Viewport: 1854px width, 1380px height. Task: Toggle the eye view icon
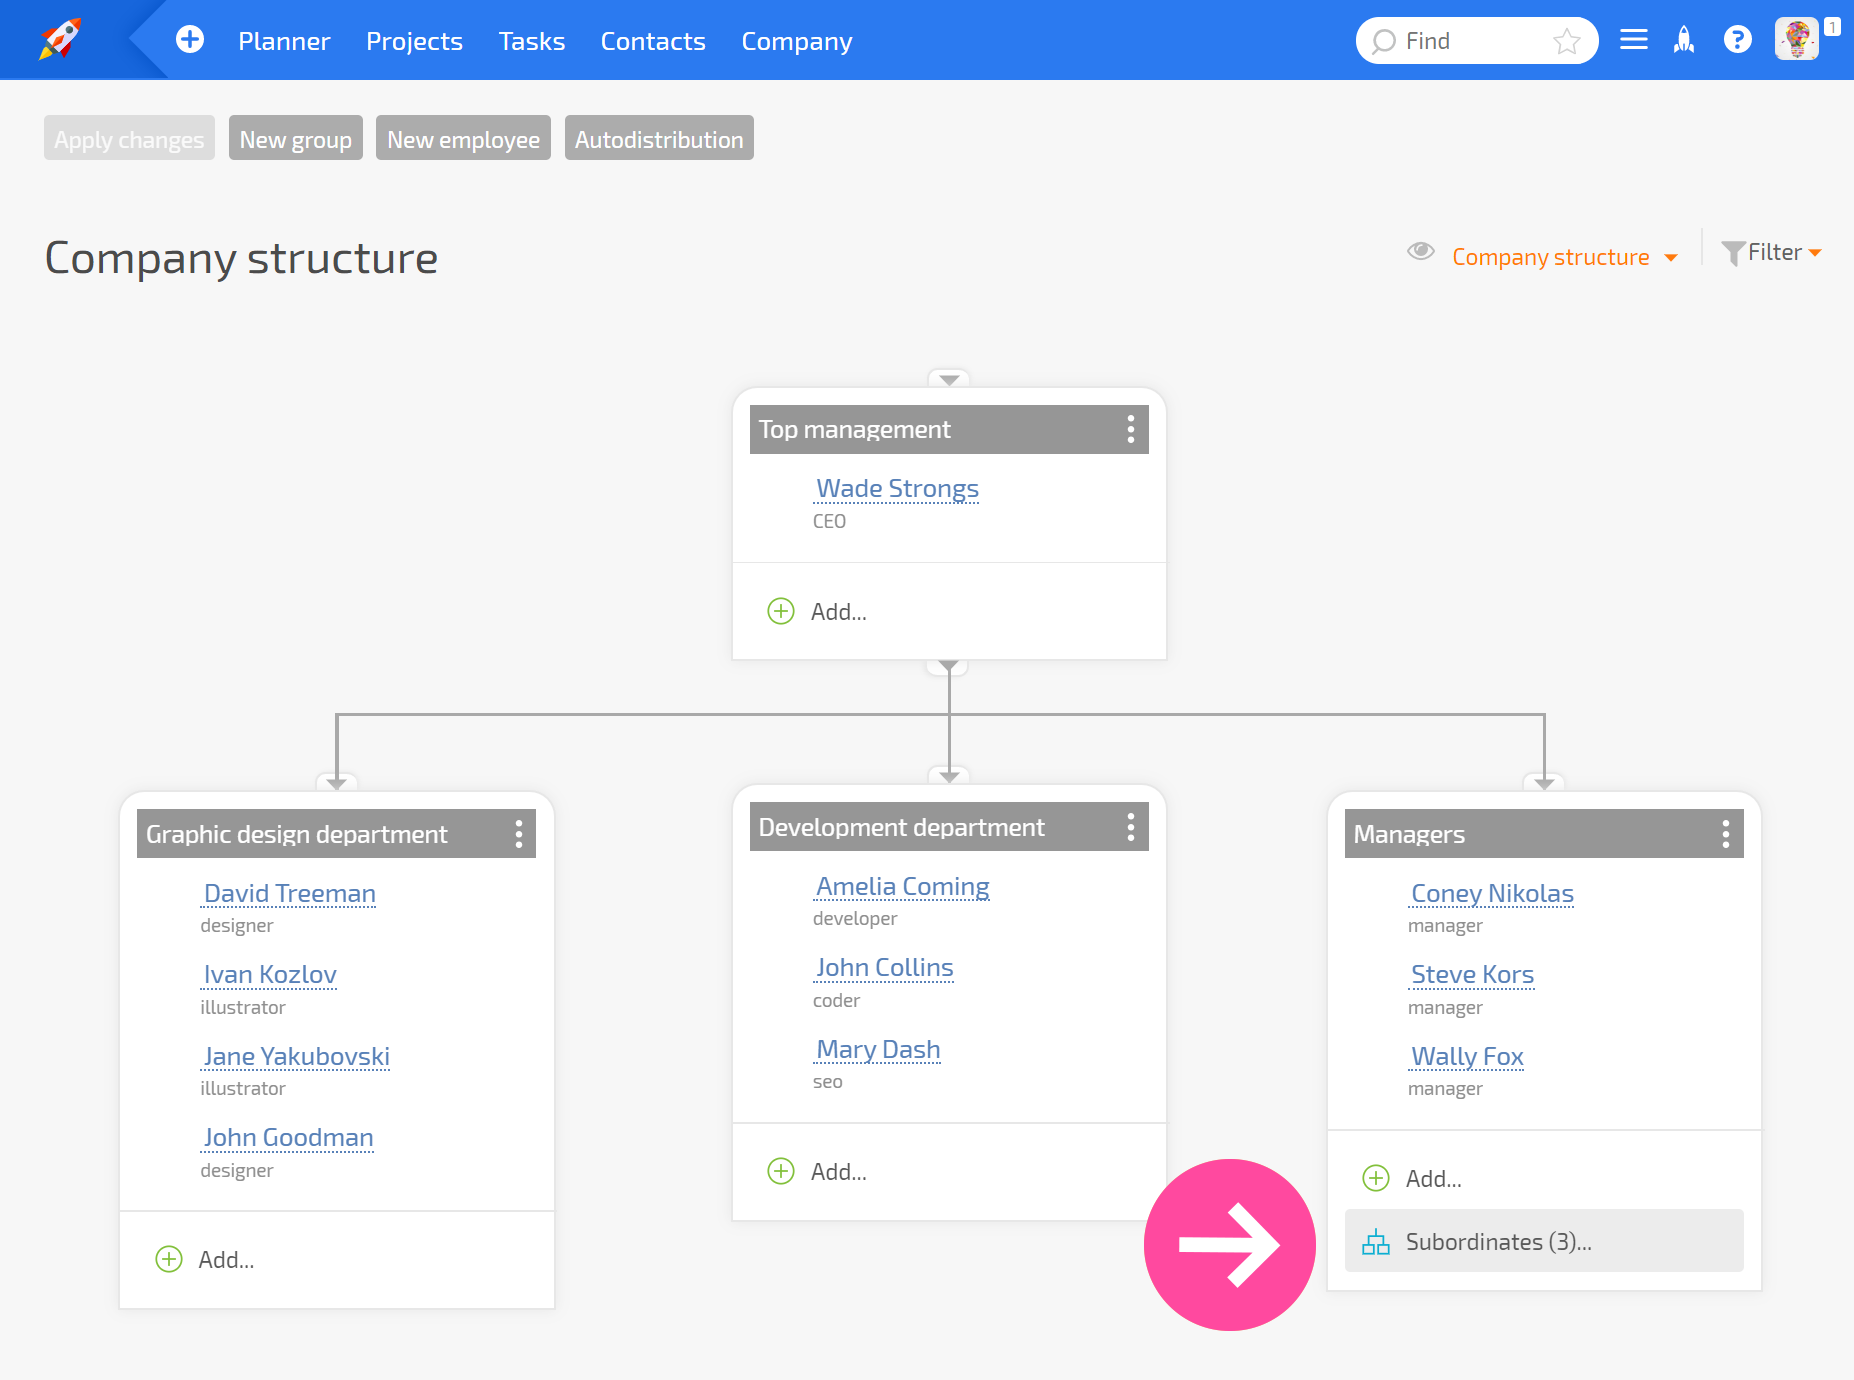coord(1421,251)
